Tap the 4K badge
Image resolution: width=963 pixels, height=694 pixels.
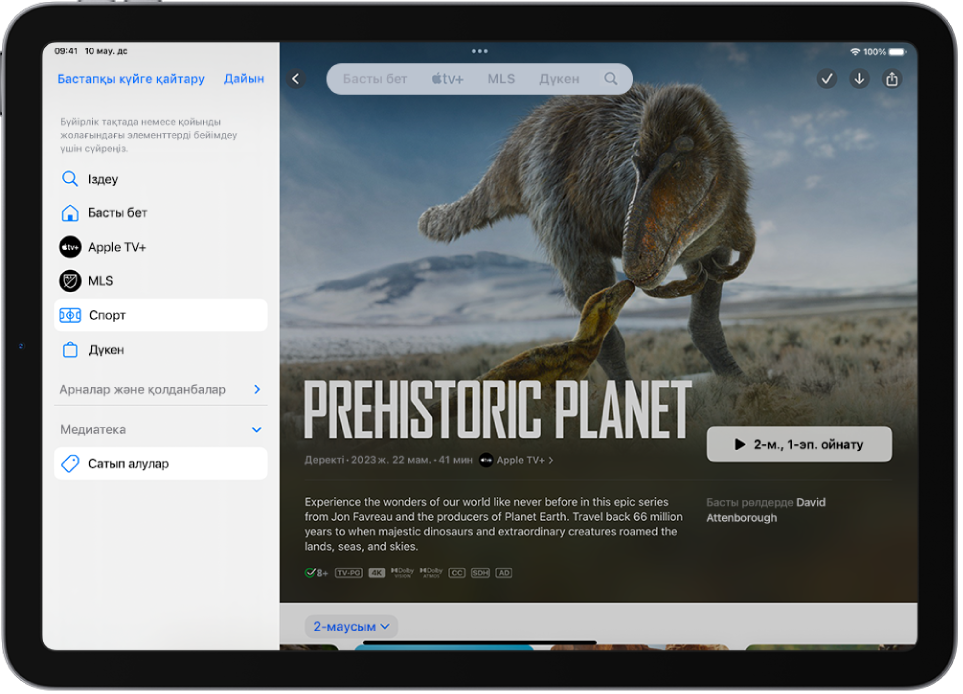(x=376, y=574)
